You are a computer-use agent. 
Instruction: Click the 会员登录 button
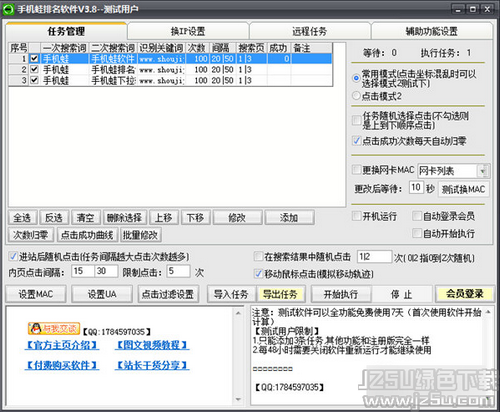point(465,294)
